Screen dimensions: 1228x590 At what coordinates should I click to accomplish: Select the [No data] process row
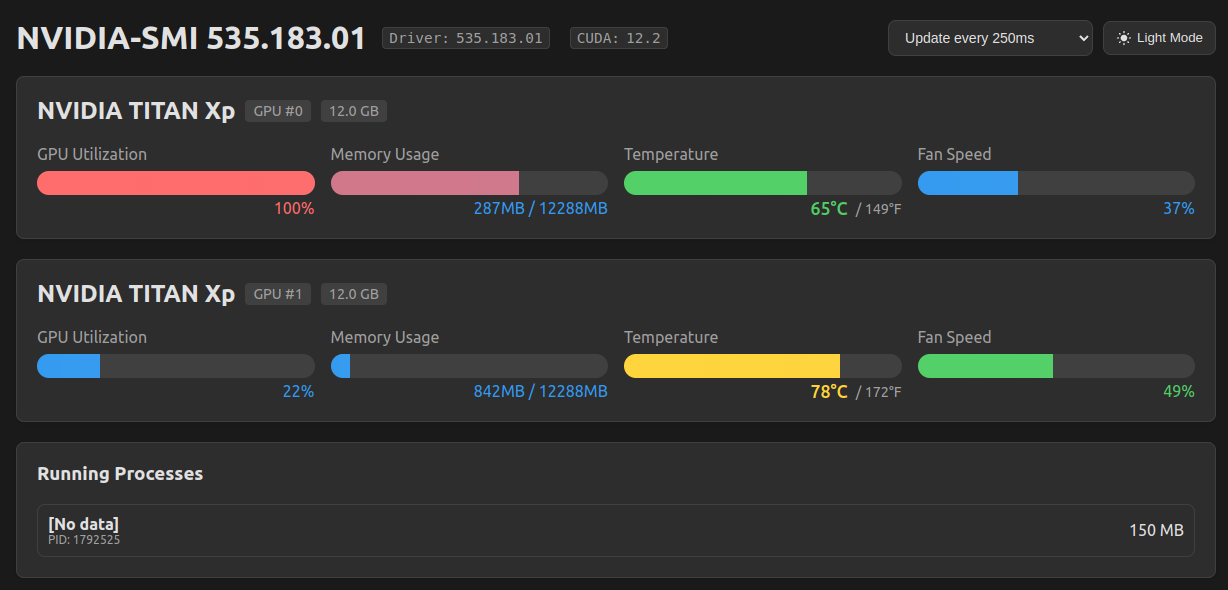pyautogui.click(x=616, y=530)
